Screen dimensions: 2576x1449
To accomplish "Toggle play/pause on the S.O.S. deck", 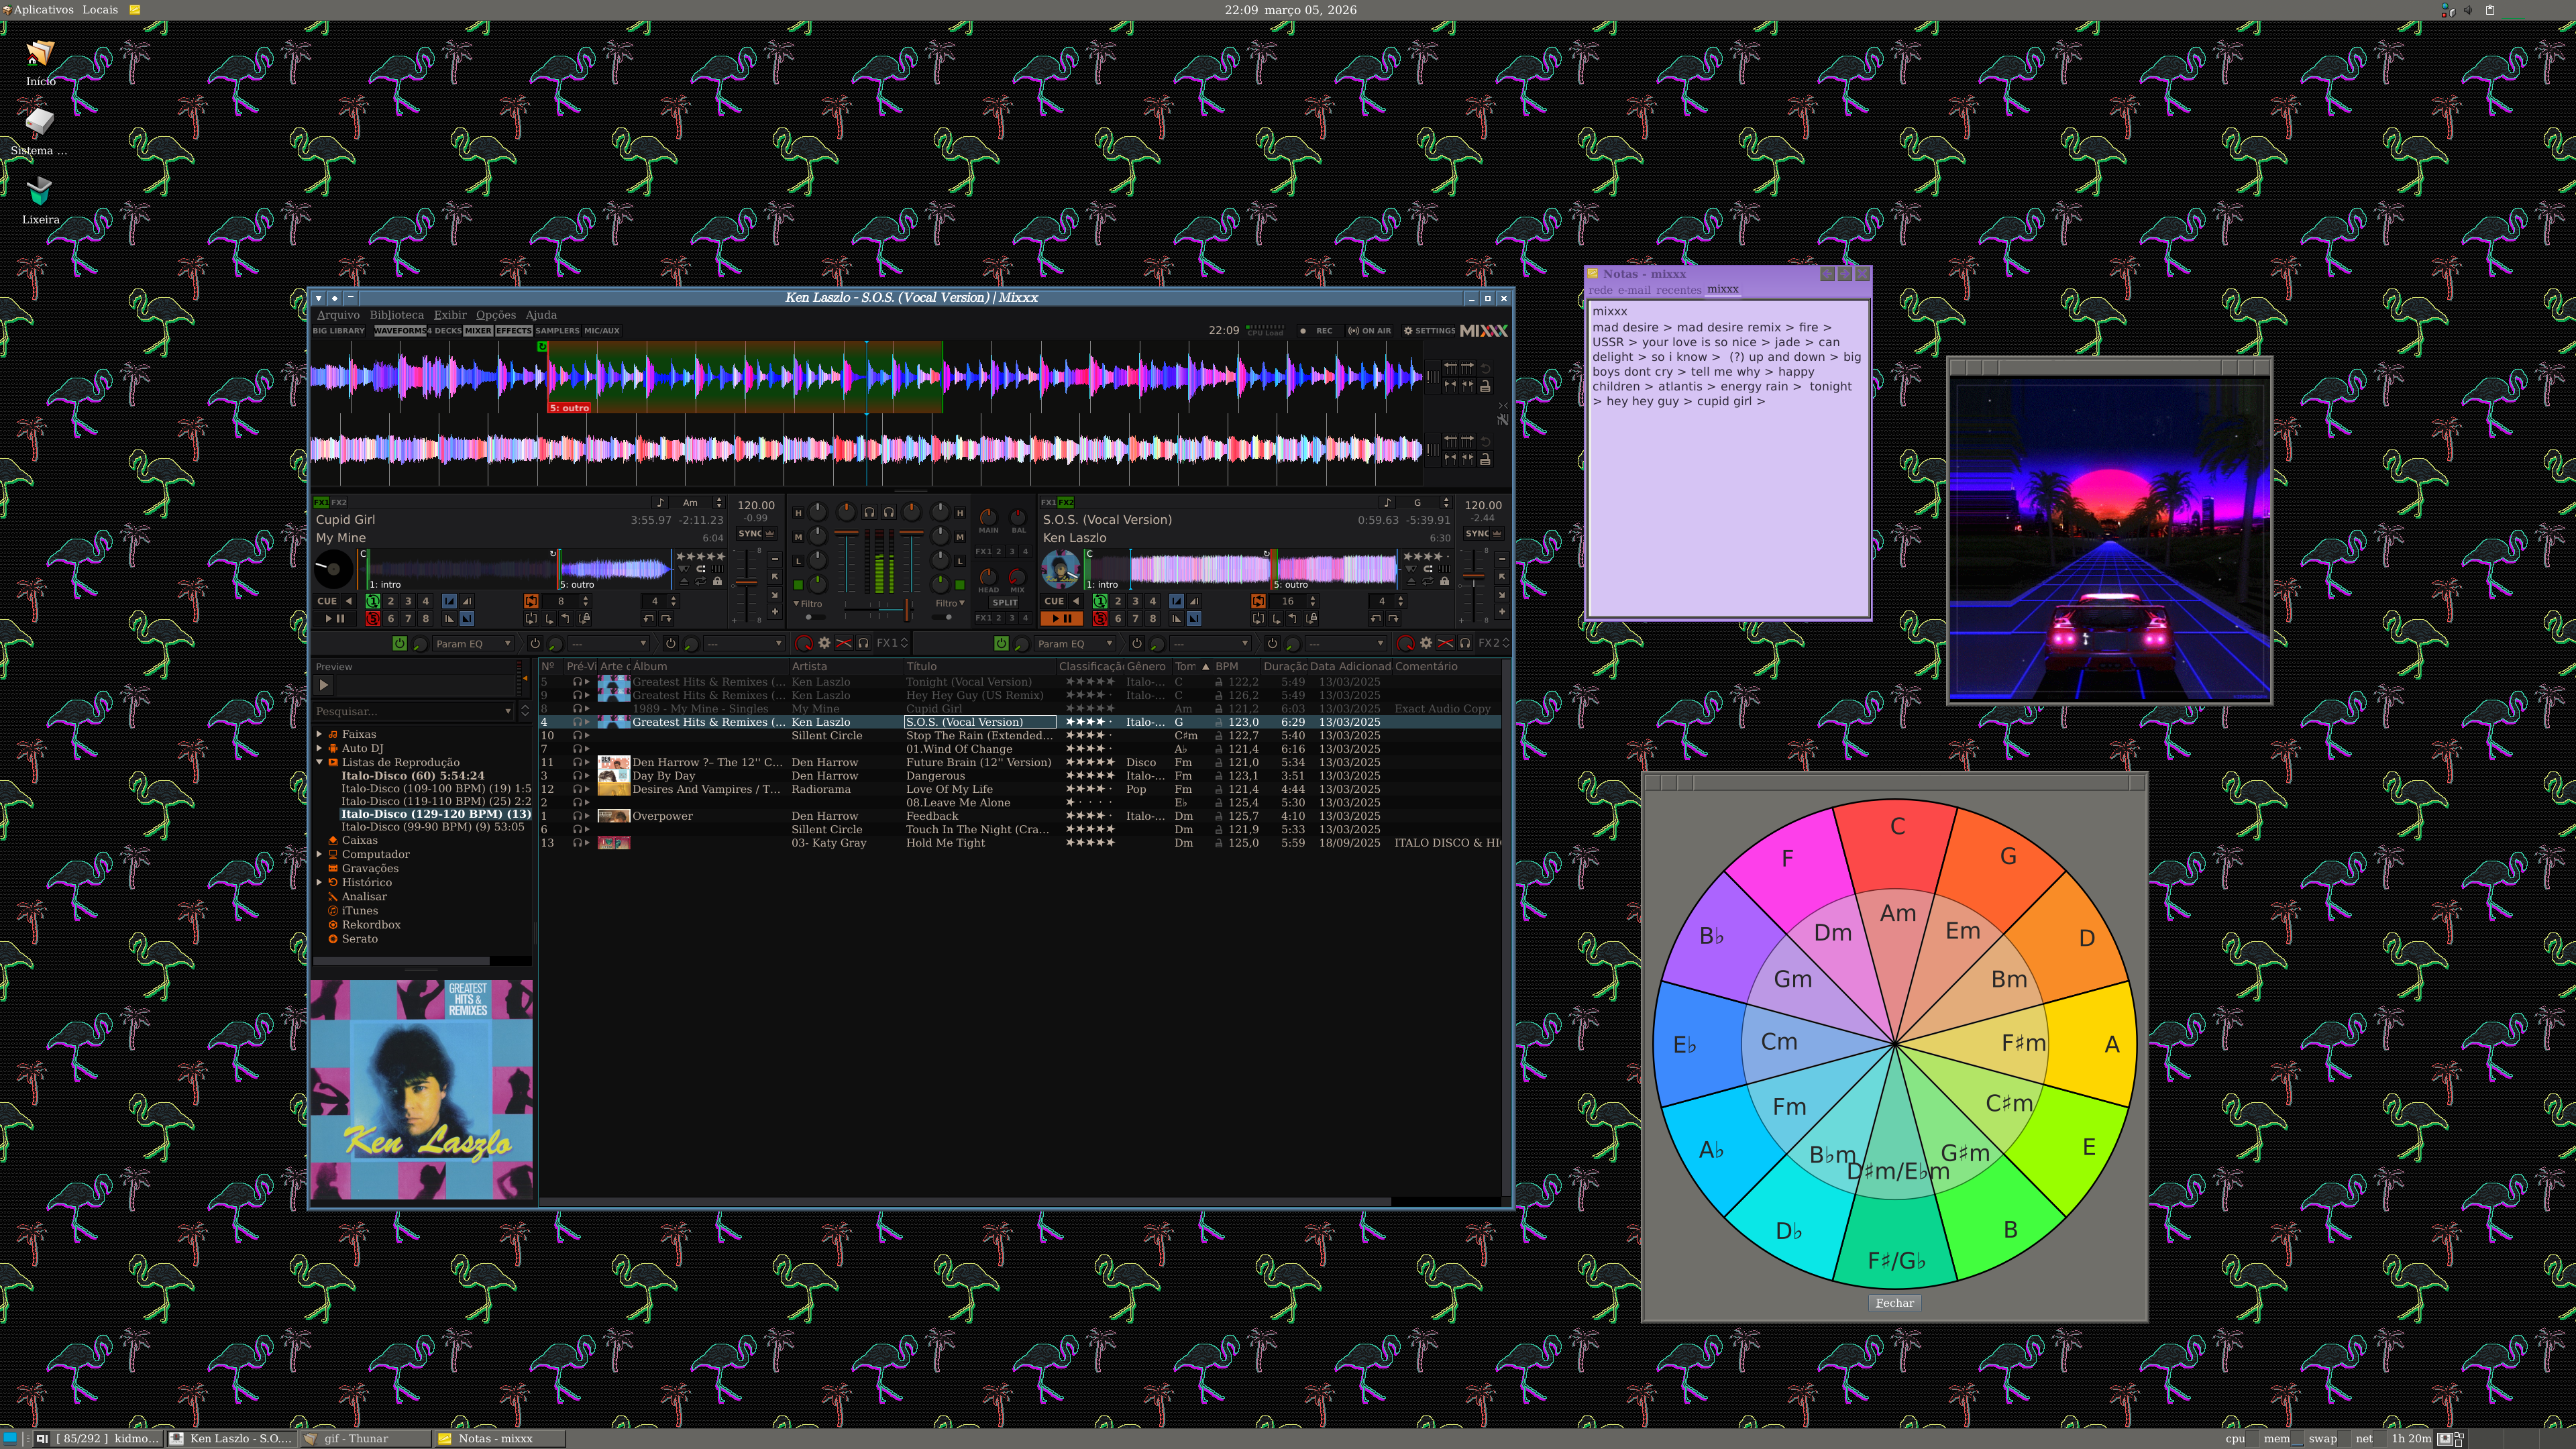I will pyautogui.click(x=1061, y=619).
